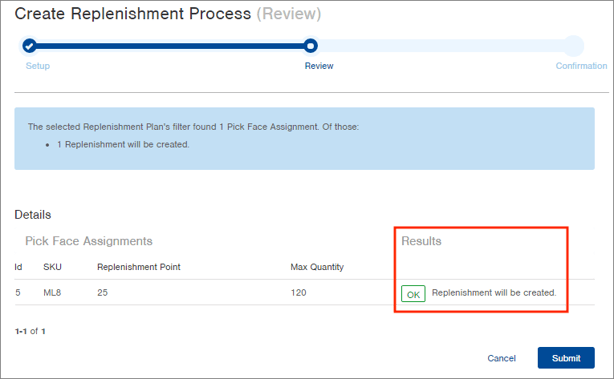Select the Review step circle marker
The image size is (614, 379).
coord(311,46)
